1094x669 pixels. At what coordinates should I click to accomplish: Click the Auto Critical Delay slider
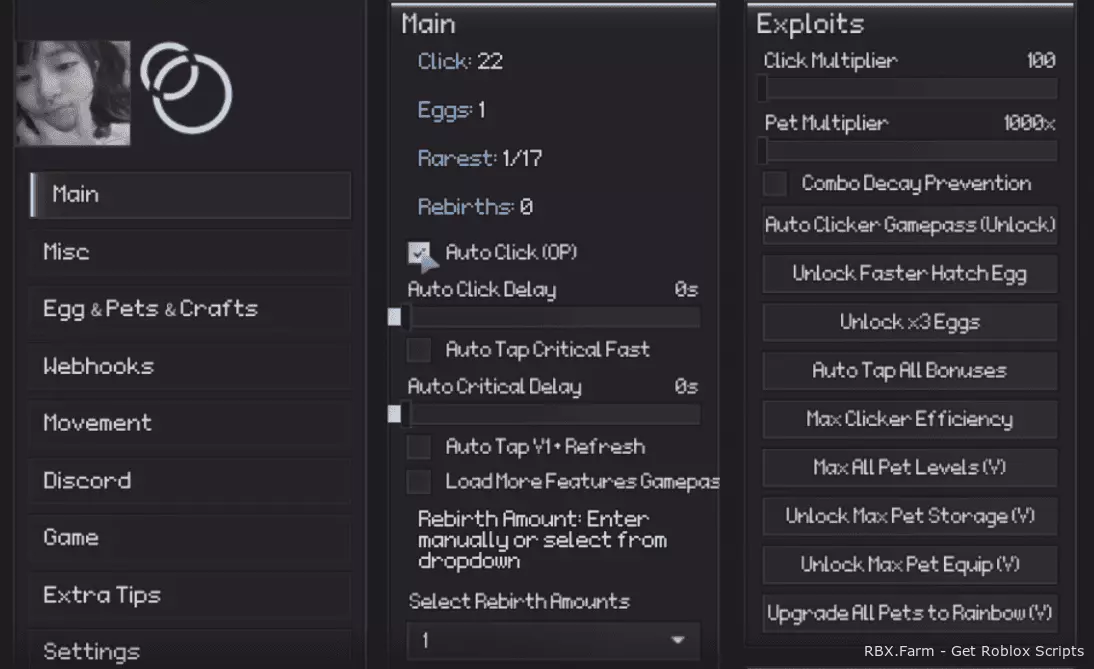553,414
